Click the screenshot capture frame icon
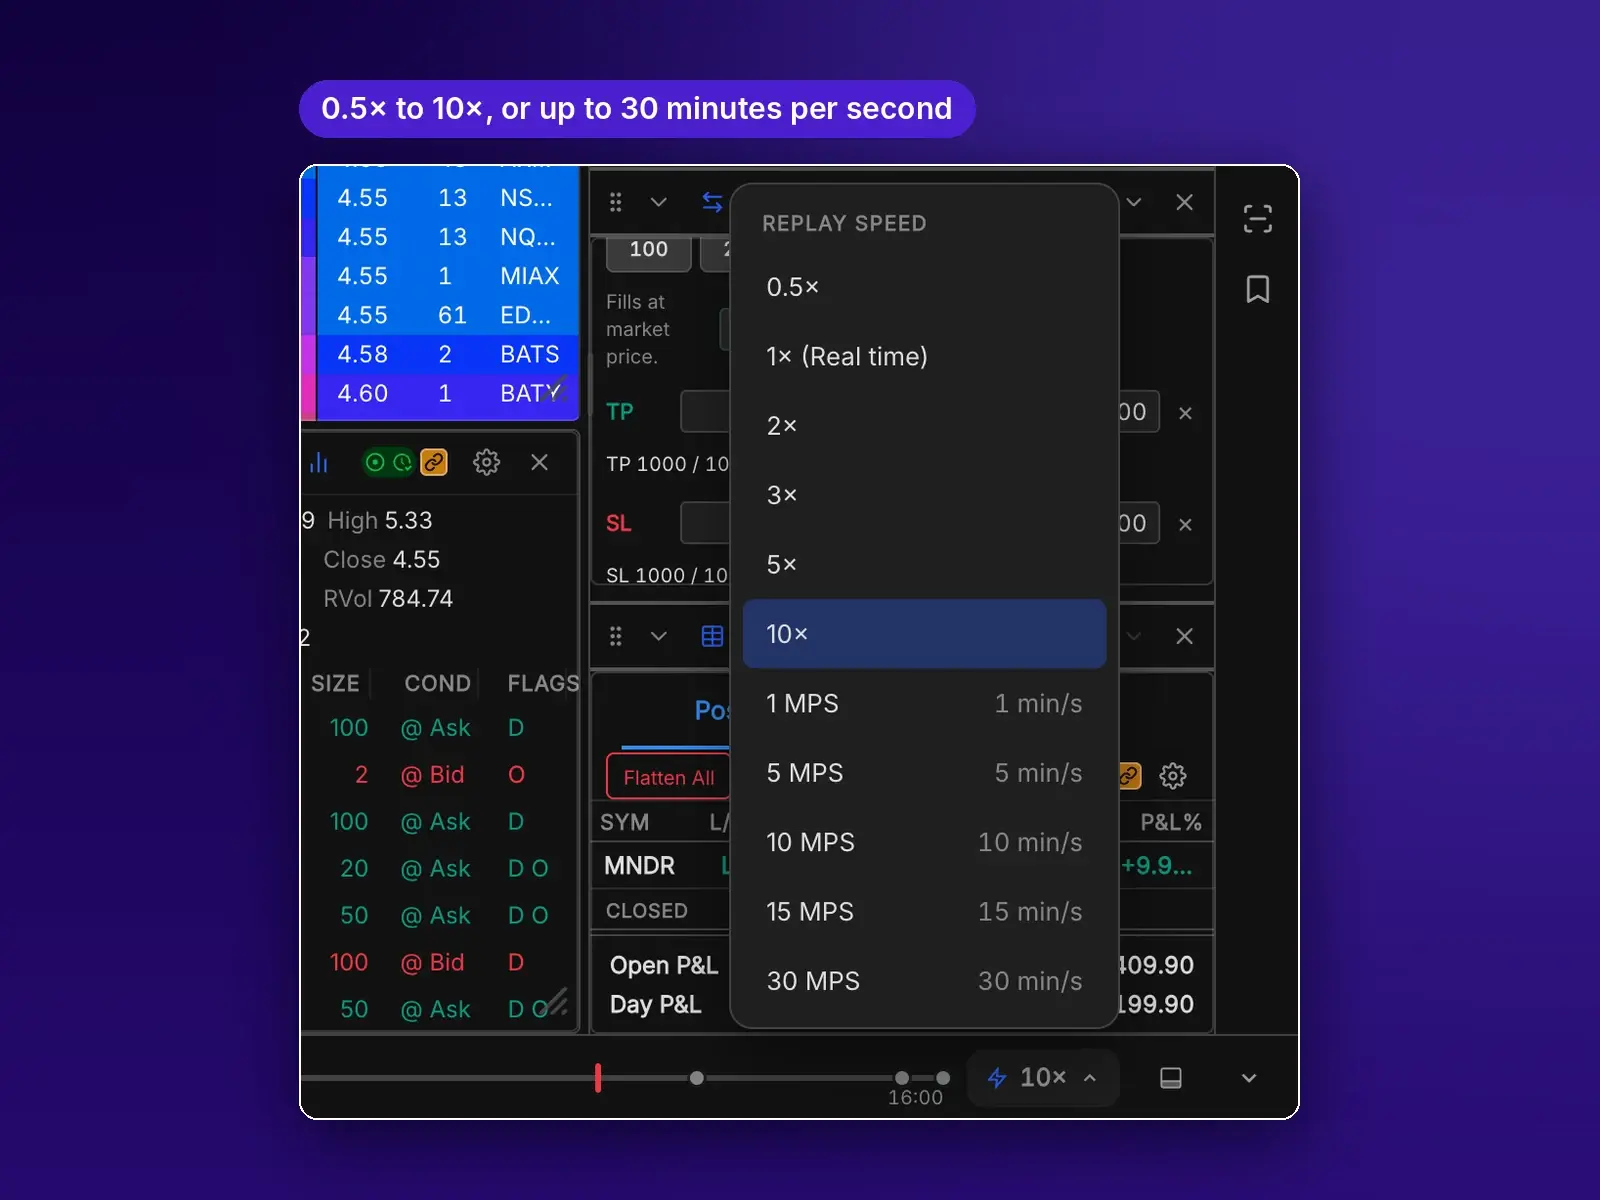 click(x=1257, y=219)
